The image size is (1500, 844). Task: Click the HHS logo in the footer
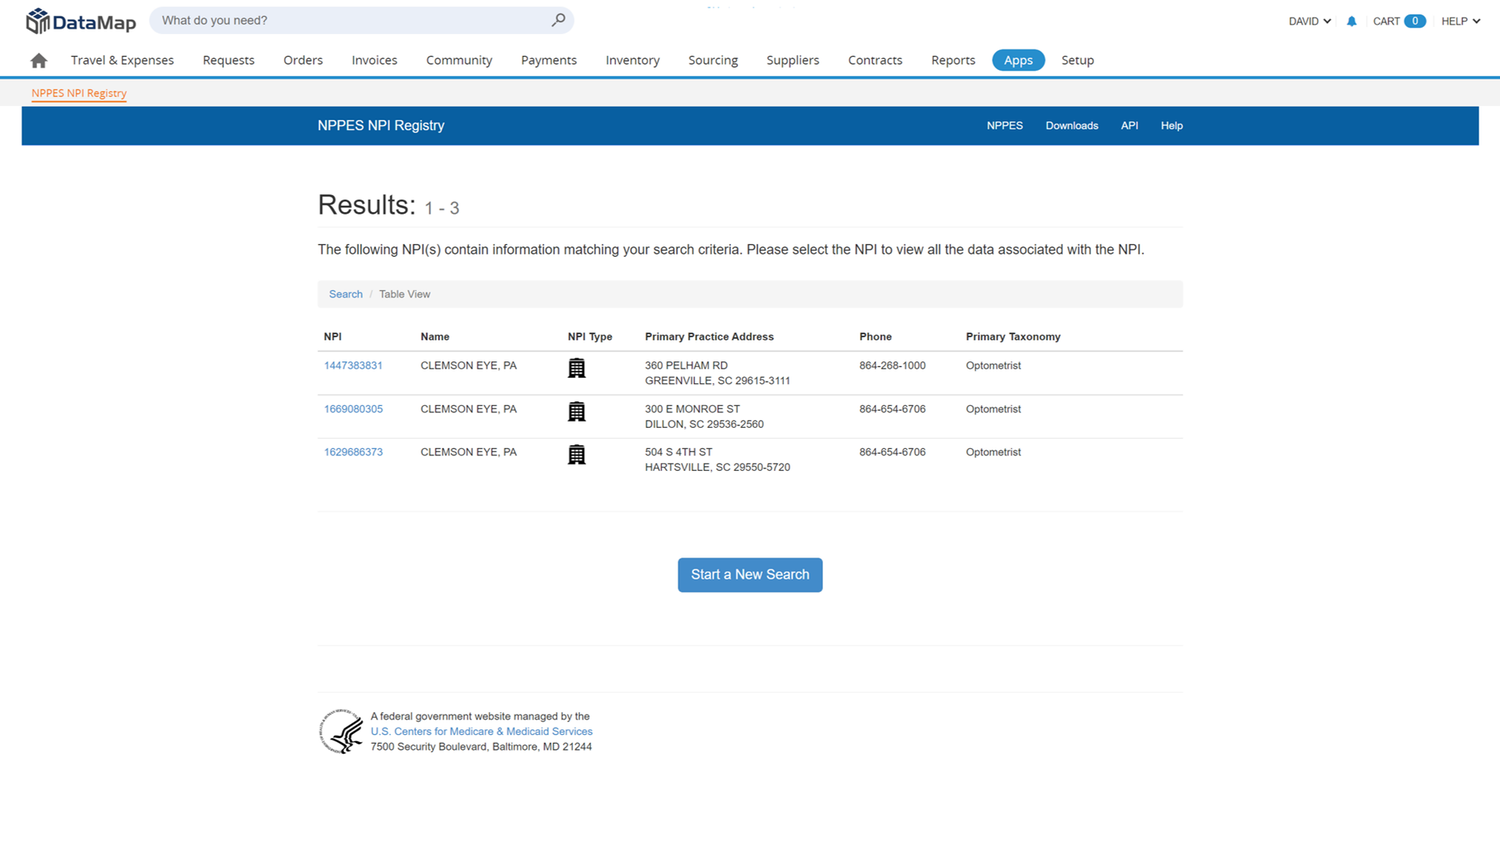point(341,731)
